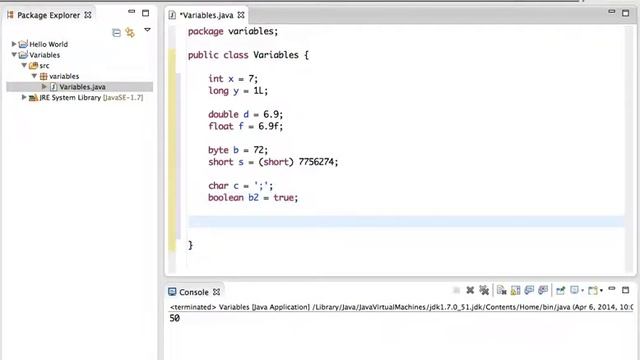This screenshot has width=640, height=360.
Task: Minimize the Package Explorer view
Action: click(131, 12)
